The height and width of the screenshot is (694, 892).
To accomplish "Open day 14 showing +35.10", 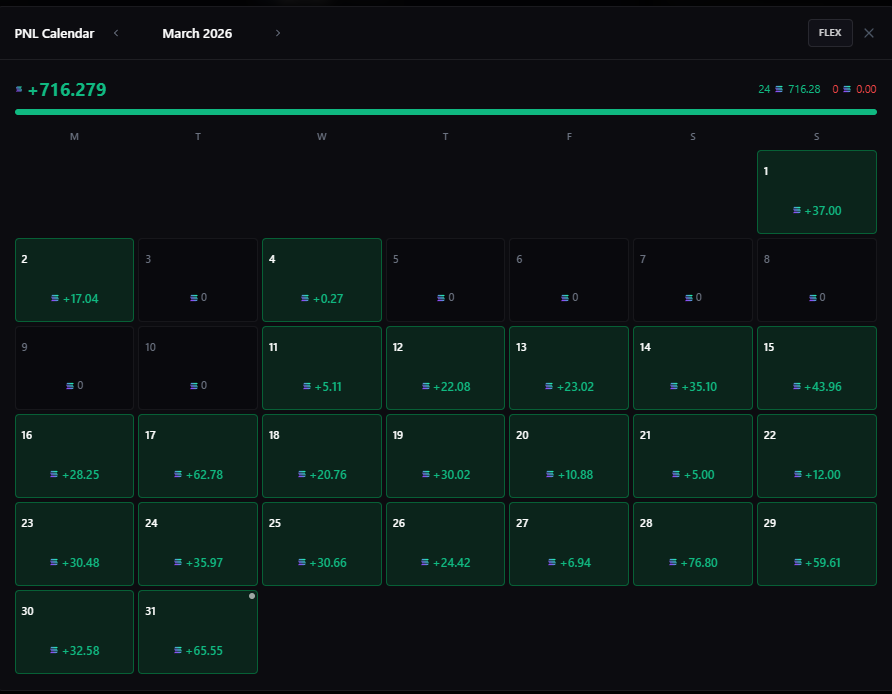I will (693, 368).
